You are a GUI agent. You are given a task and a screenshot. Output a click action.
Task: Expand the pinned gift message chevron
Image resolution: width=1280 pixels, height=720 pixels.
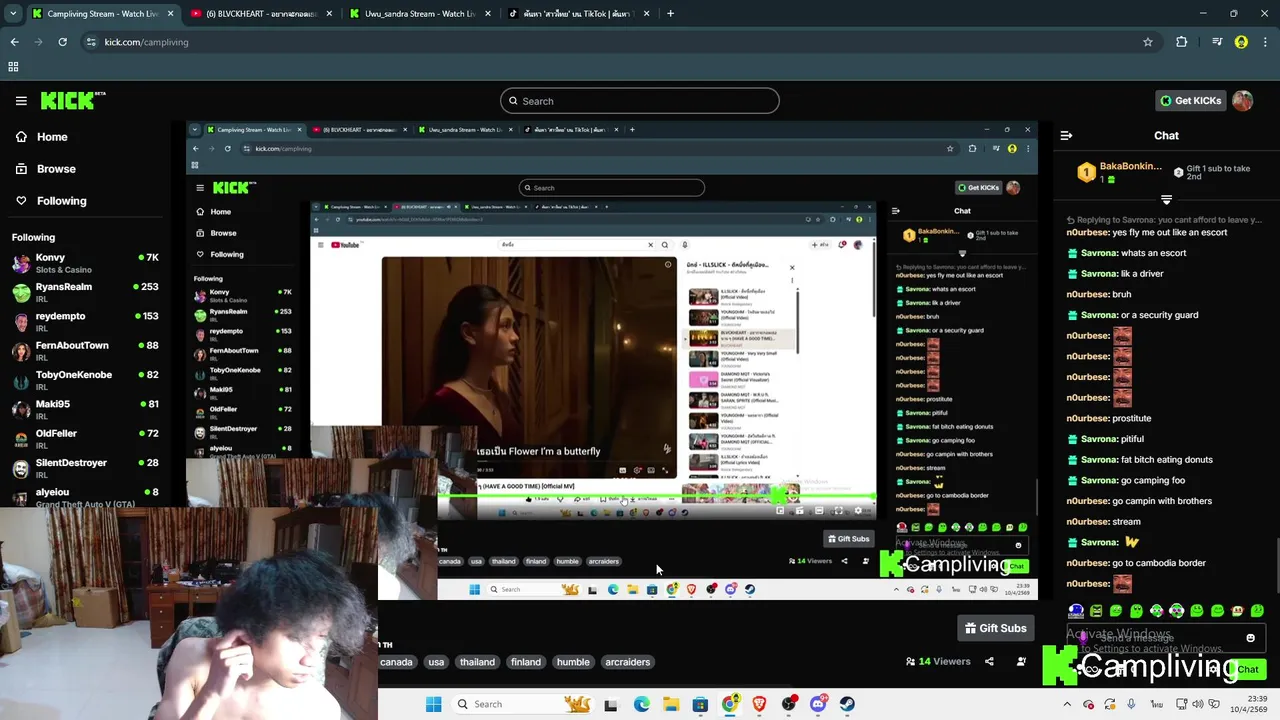[x=1166, y=200]
